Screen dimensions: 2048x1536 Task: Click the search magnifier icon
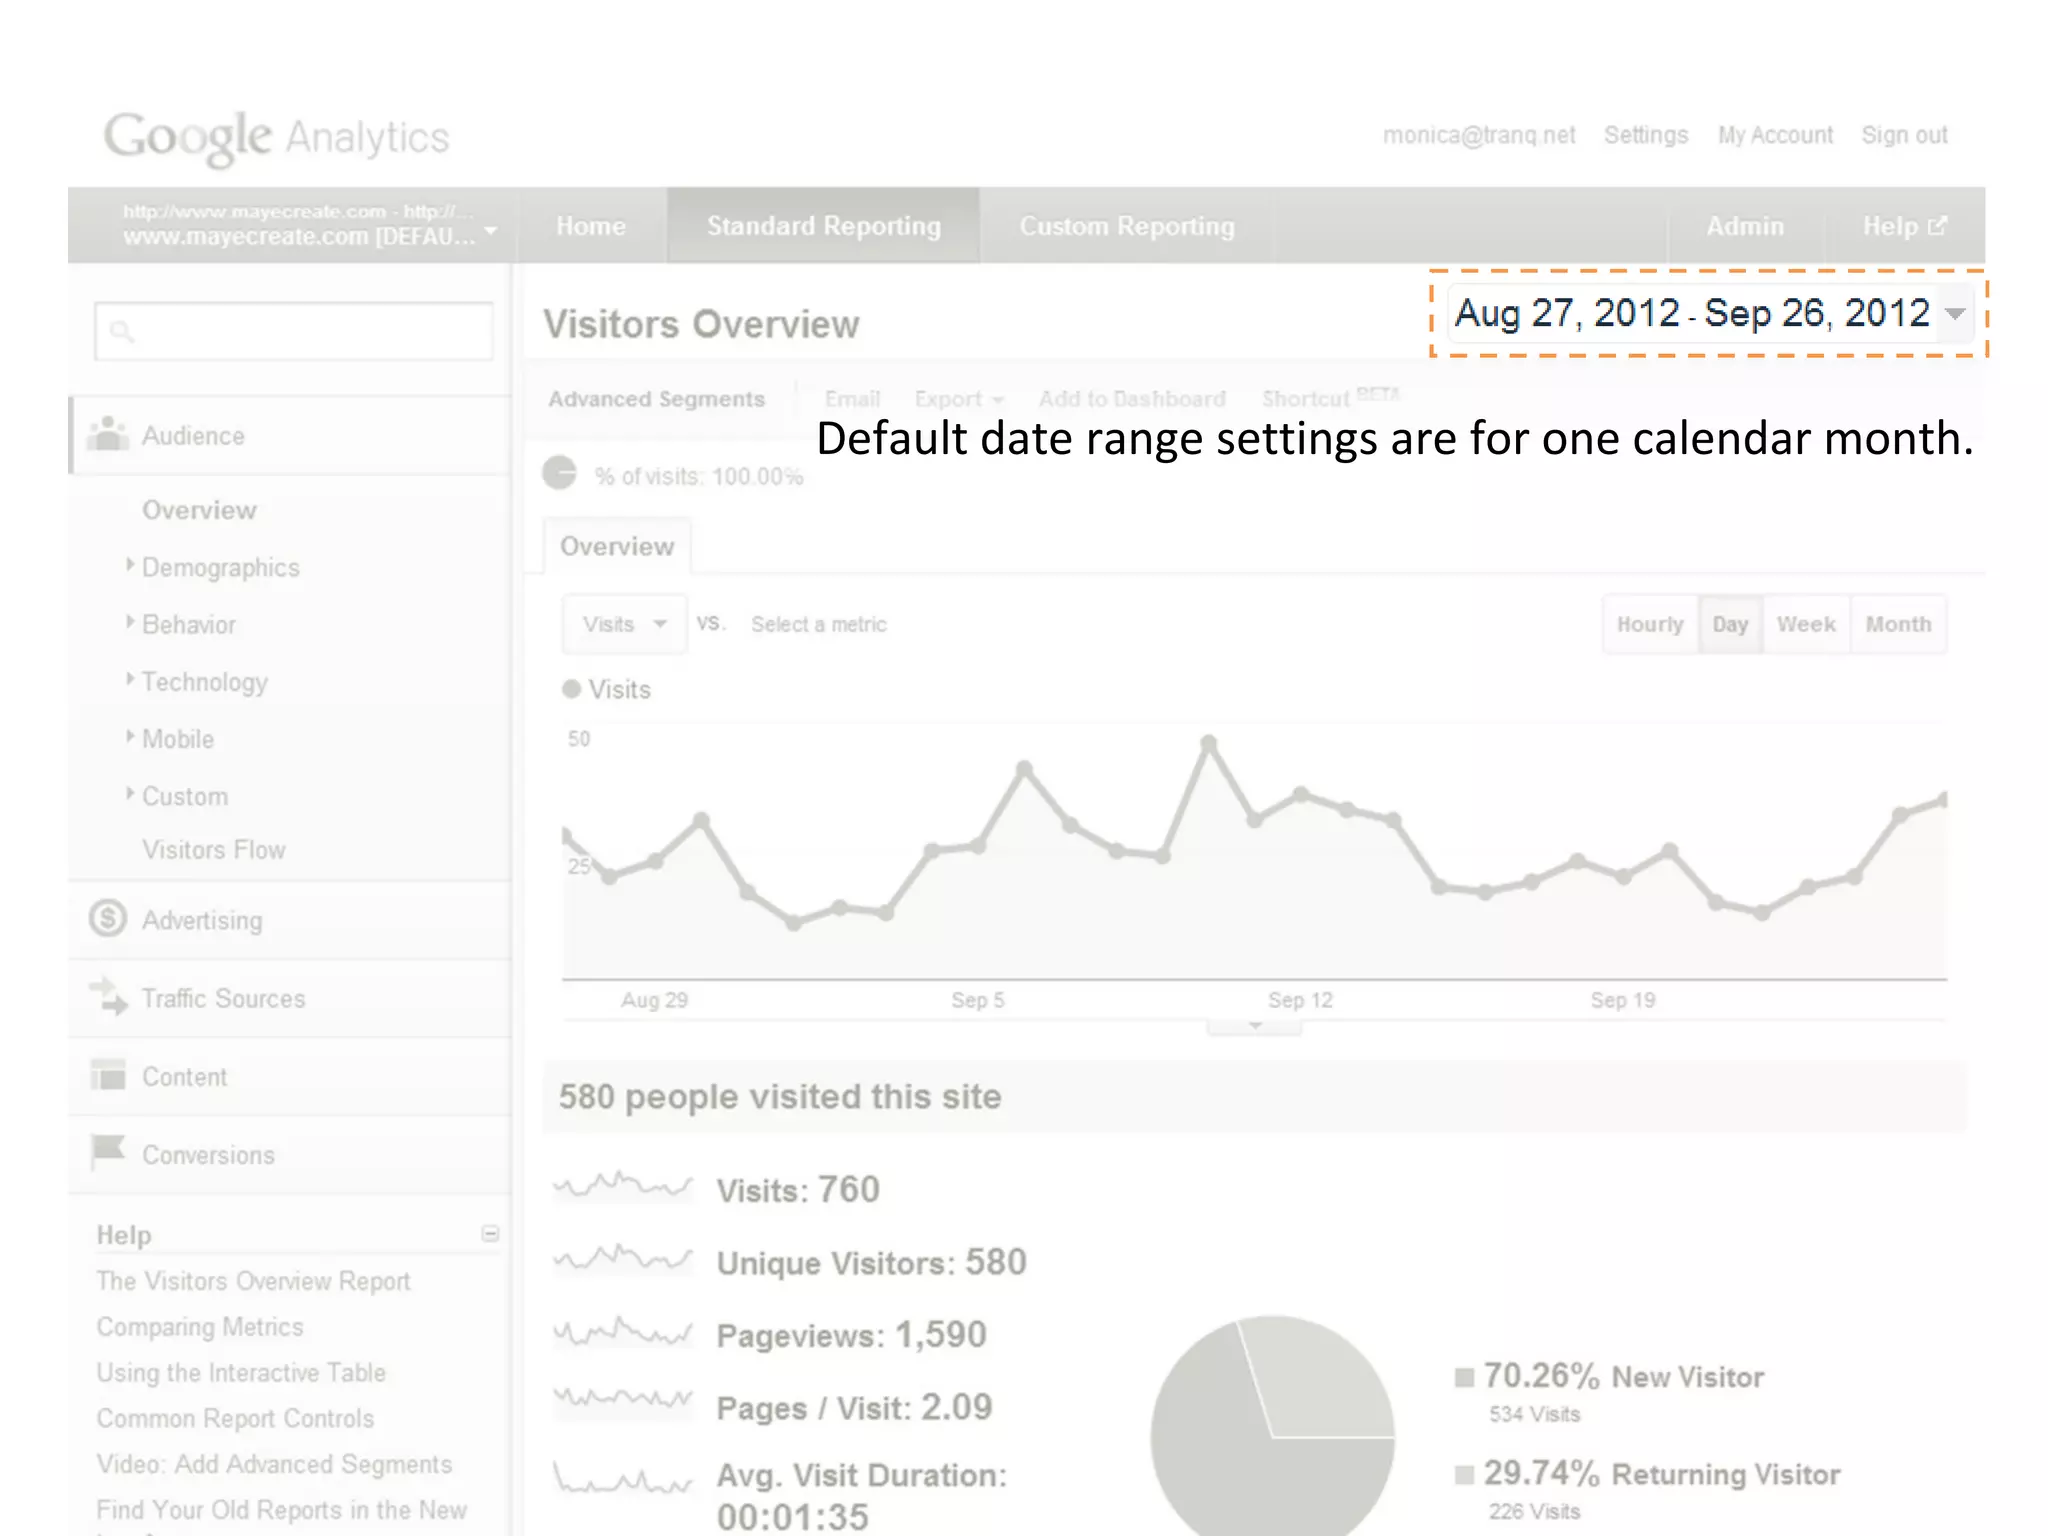(122, 331)
